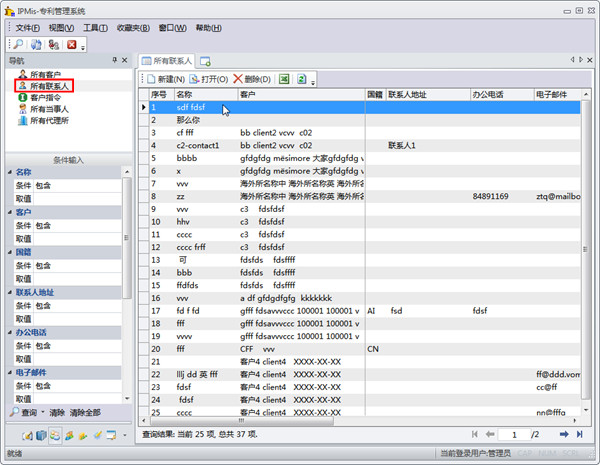Click the edit-note module icon in bottom bar
This screenshot has height=465, width=600.
pos(27,435)
